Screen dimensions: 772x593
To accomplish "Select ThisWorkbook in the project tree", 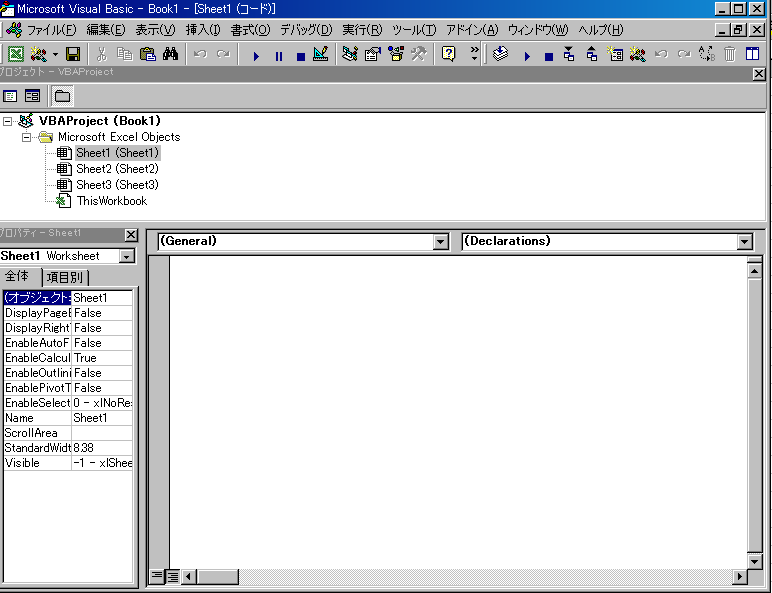I will tap(111, 201).
